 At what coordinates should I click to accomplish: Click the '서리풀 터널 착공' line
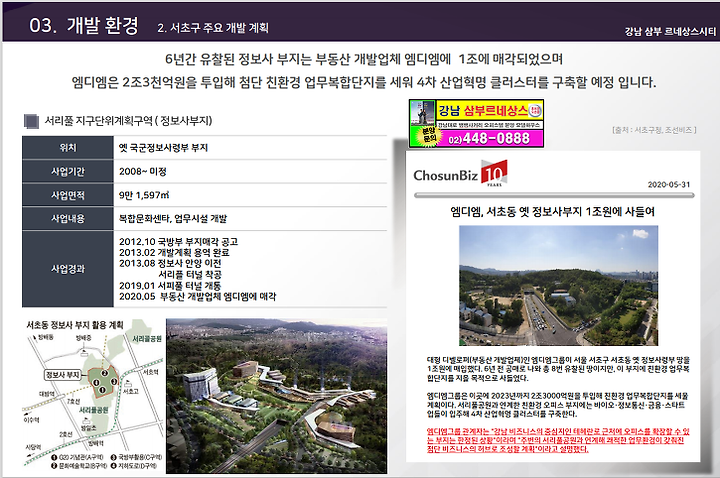[190, 275]
